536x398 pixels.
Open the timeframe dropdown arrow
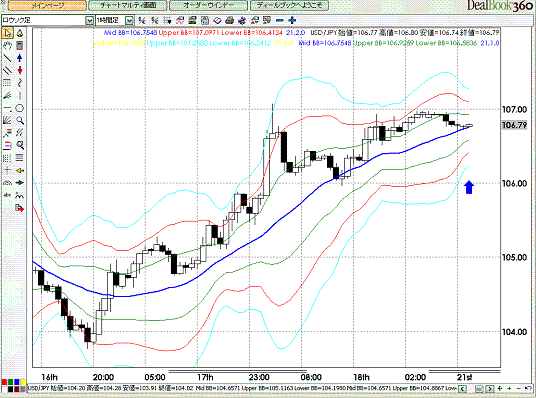(x=129, y=21)
